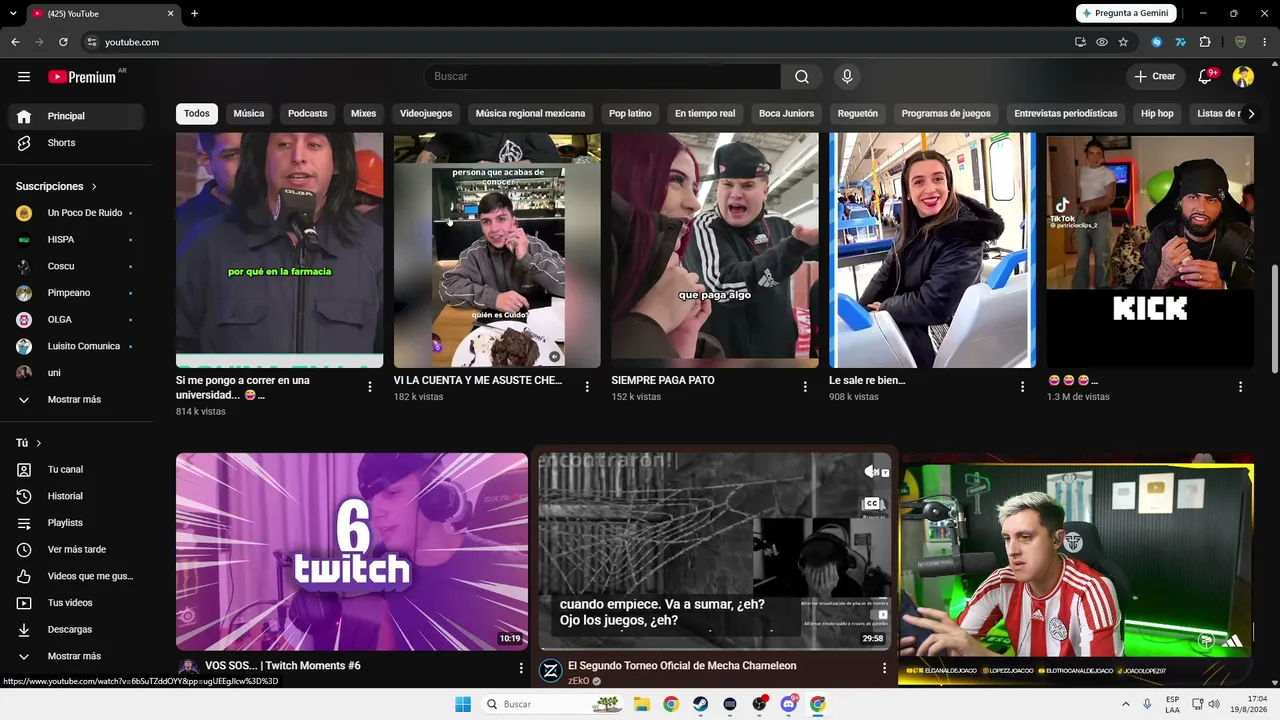The height and width of the screenshot is (720, 1280).
Task: Open Ver más tarde list
Action: [78, 549]
